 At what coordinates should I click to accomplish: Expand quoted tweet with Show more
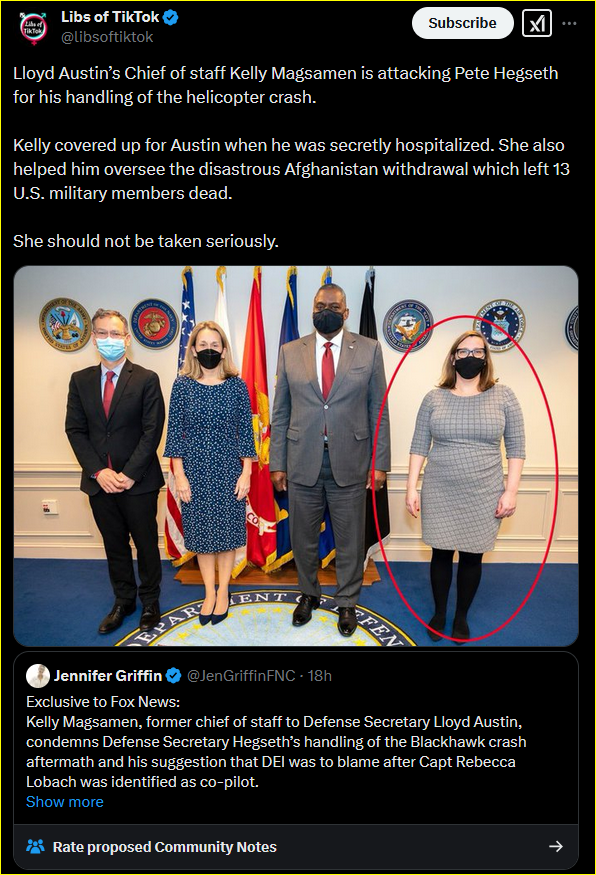tap(65, 802)
